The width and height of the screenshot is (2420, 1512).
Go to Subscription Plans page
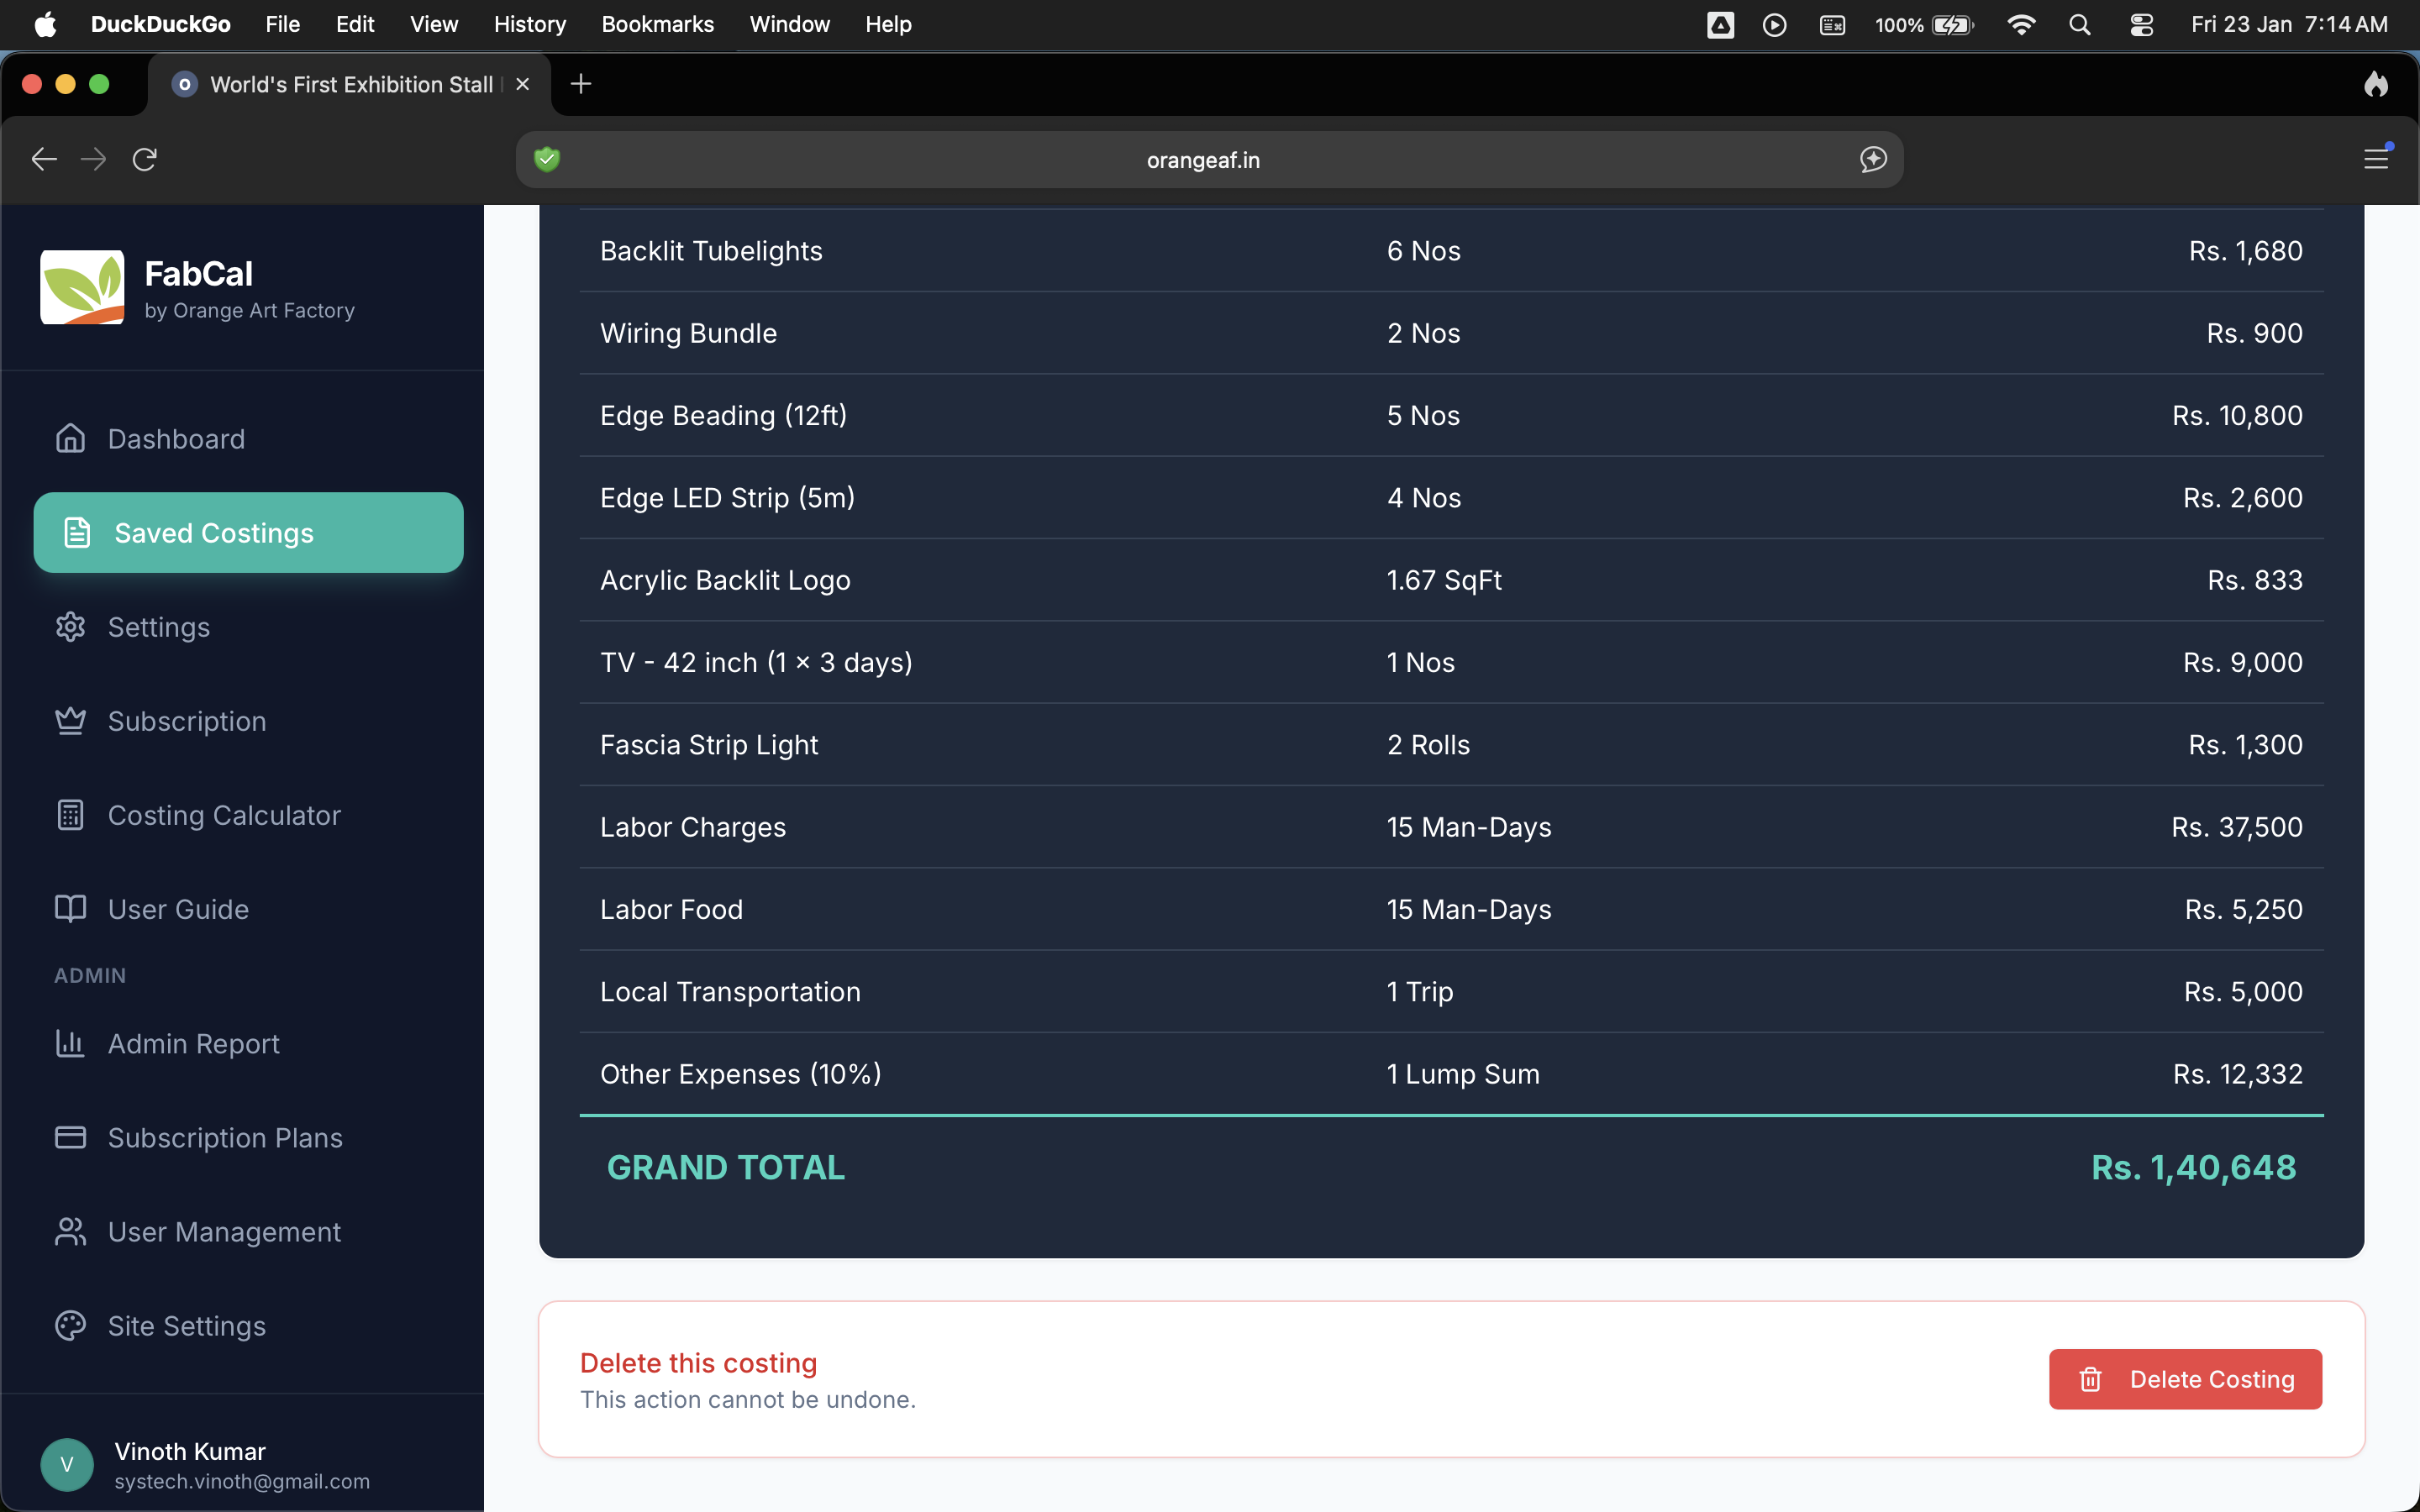pyautogui.click(x=225, y=1137)
